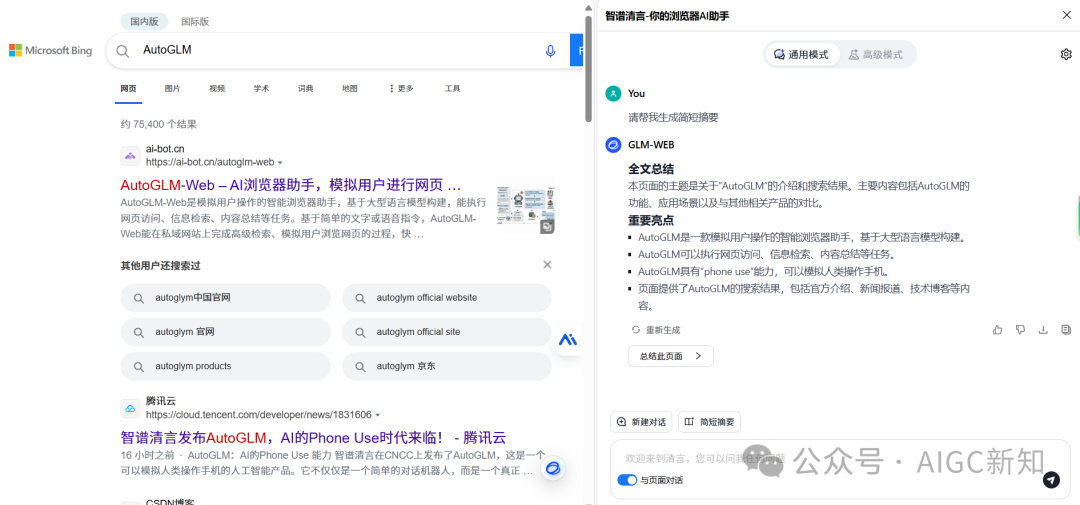1080x505 pixels.
Task: Copy the summary response icon
Action: coord(1066,330)
